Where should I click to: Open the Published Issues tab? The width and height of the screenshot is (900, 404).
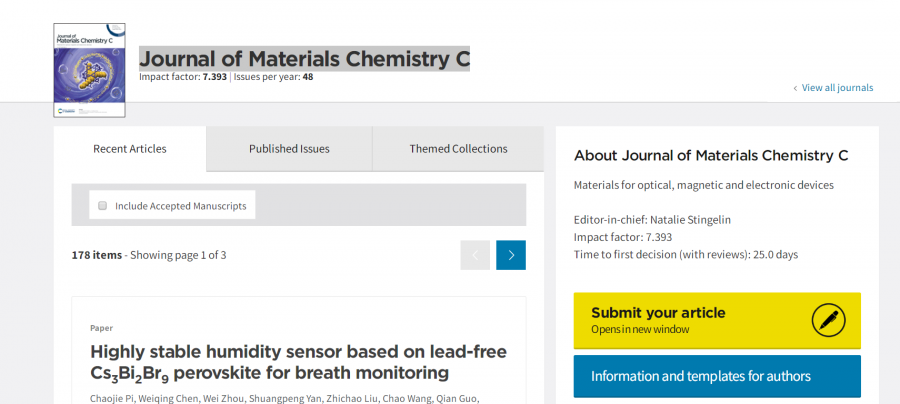(289, 149)
